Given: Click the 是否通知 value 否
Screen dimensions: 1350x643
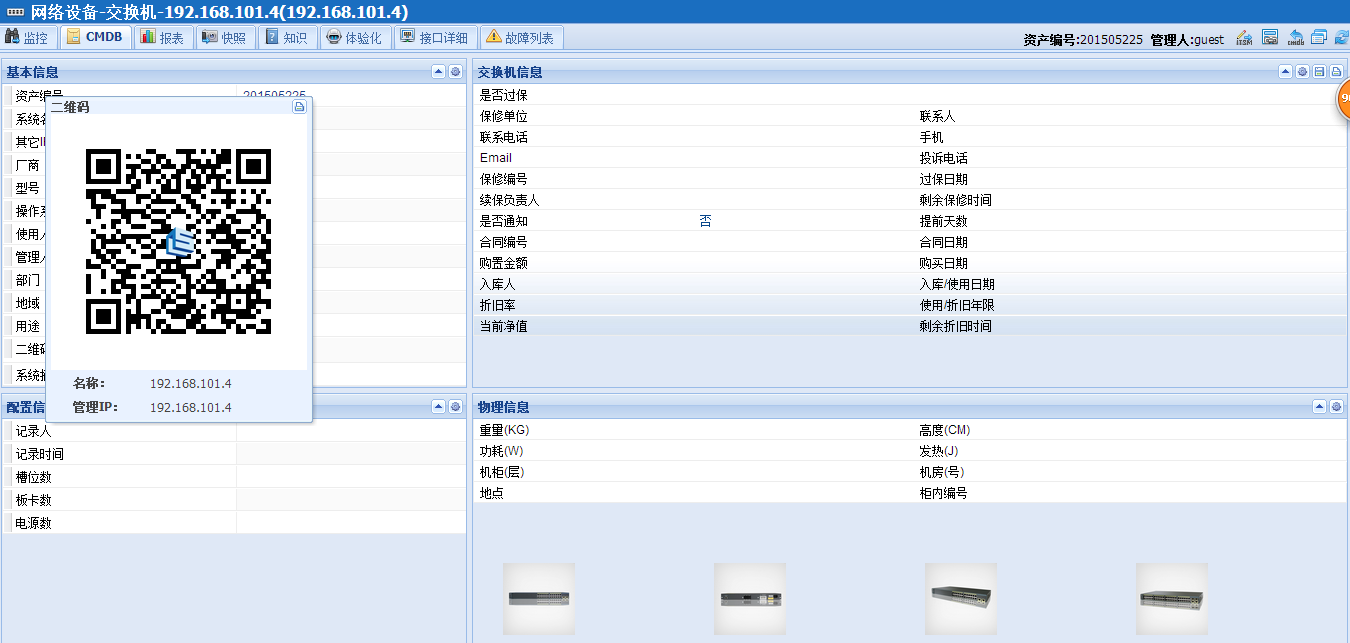Looking at the screenshot, I should (705, 221).
